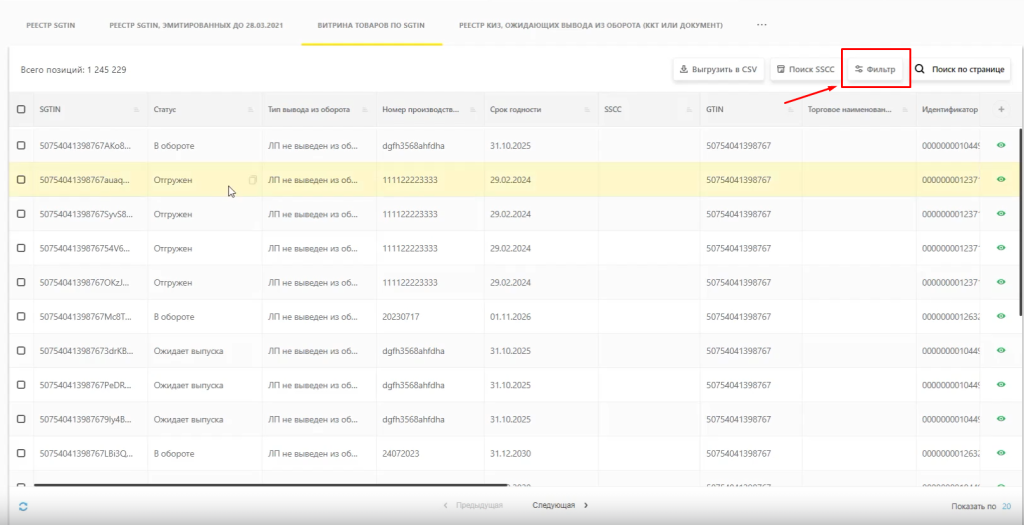Open the Реестр КИЗ, ожидающих вывода tab
Screen dimensions: 1024x525
click(590, 24)
